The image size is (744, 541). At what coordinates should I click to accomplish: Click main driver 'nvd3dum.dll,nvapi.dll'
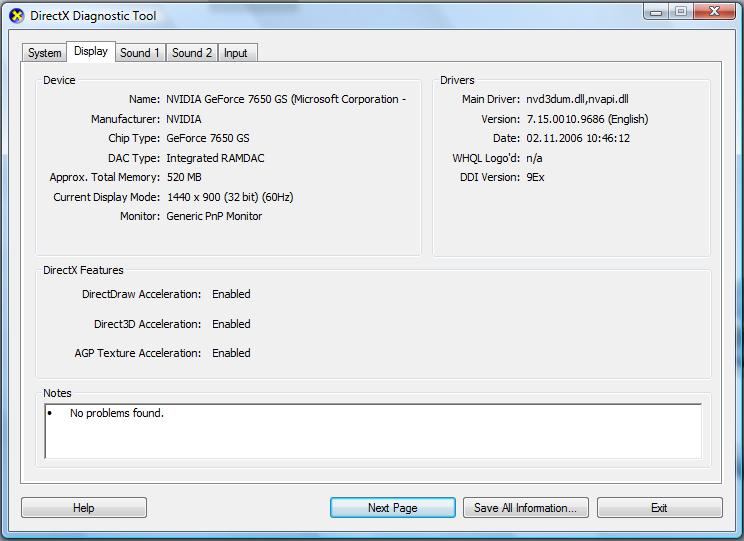577,99
